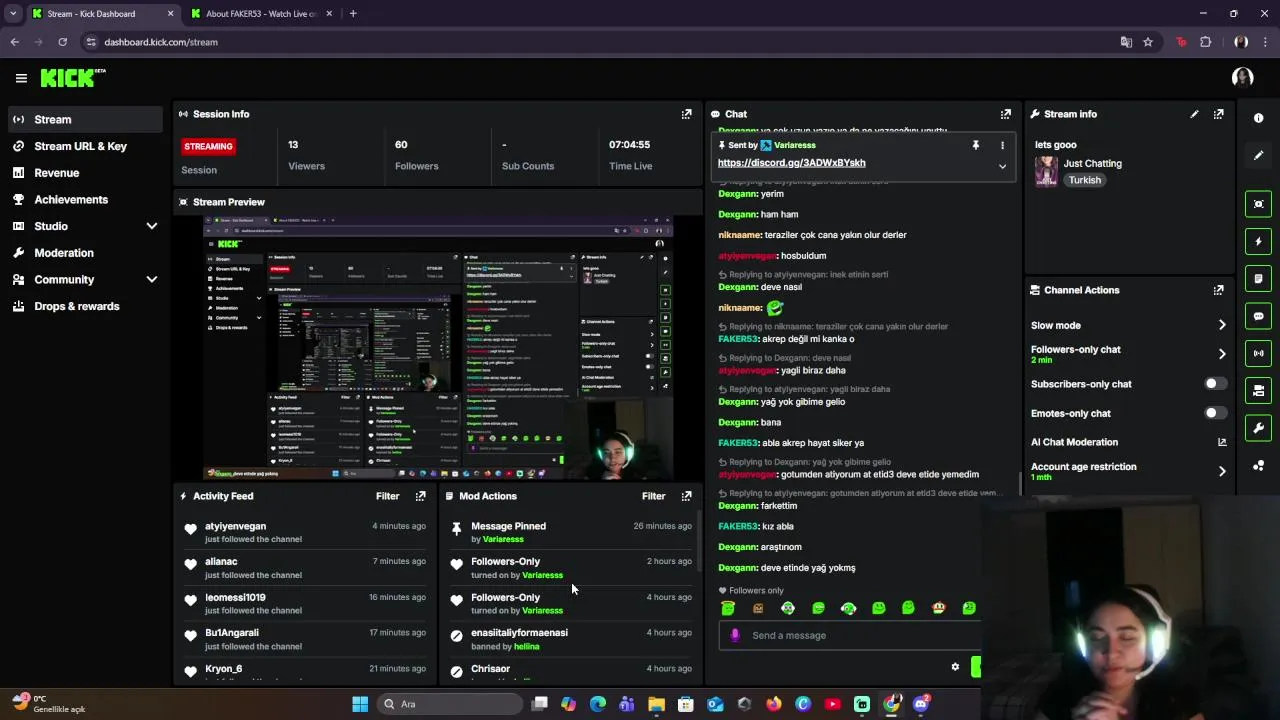The height and width of the screenshot is (720, 1280).
Task: Expand the pinned message chevron
Action: tap(1002, 166)
